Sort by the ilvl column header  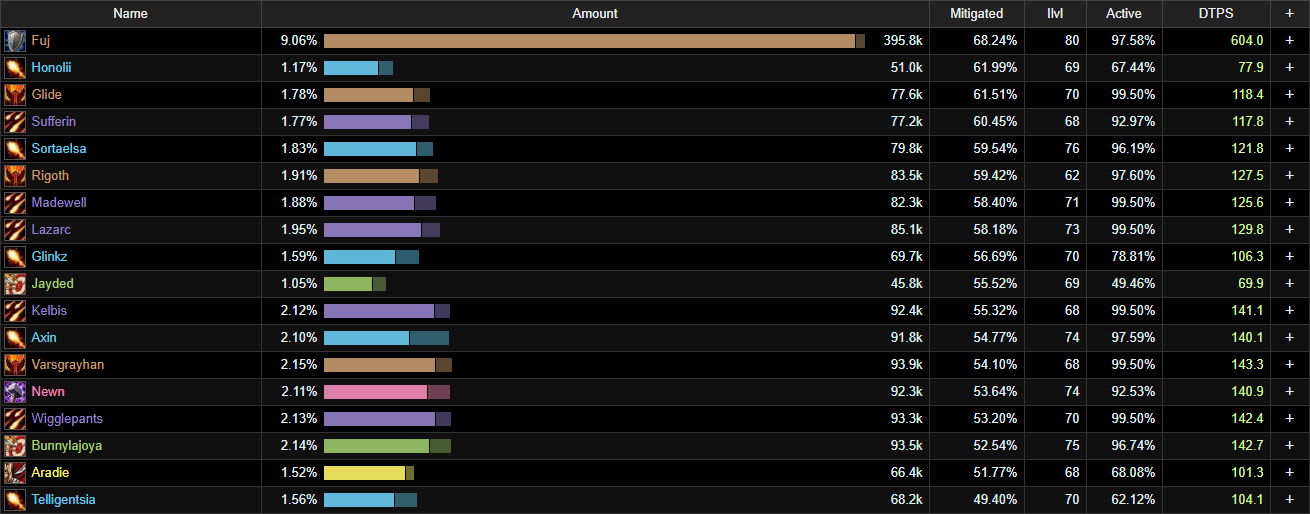point(1054,14)
